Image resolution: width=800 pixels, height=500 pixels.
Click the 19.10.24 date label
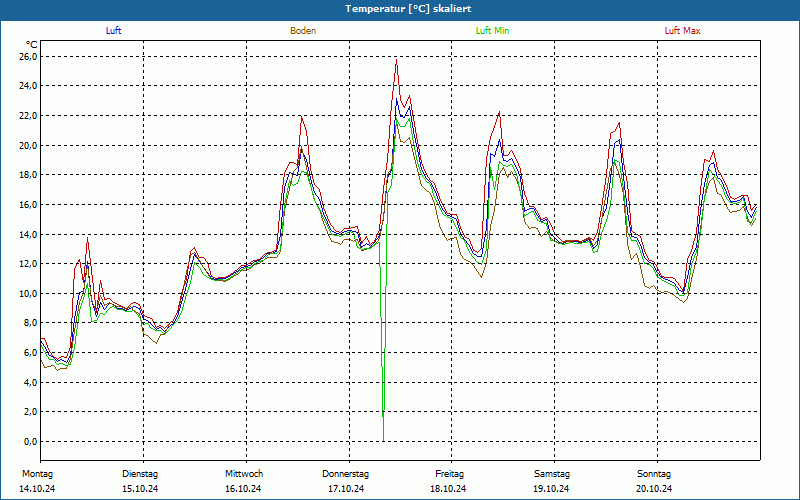pos(552,489)
